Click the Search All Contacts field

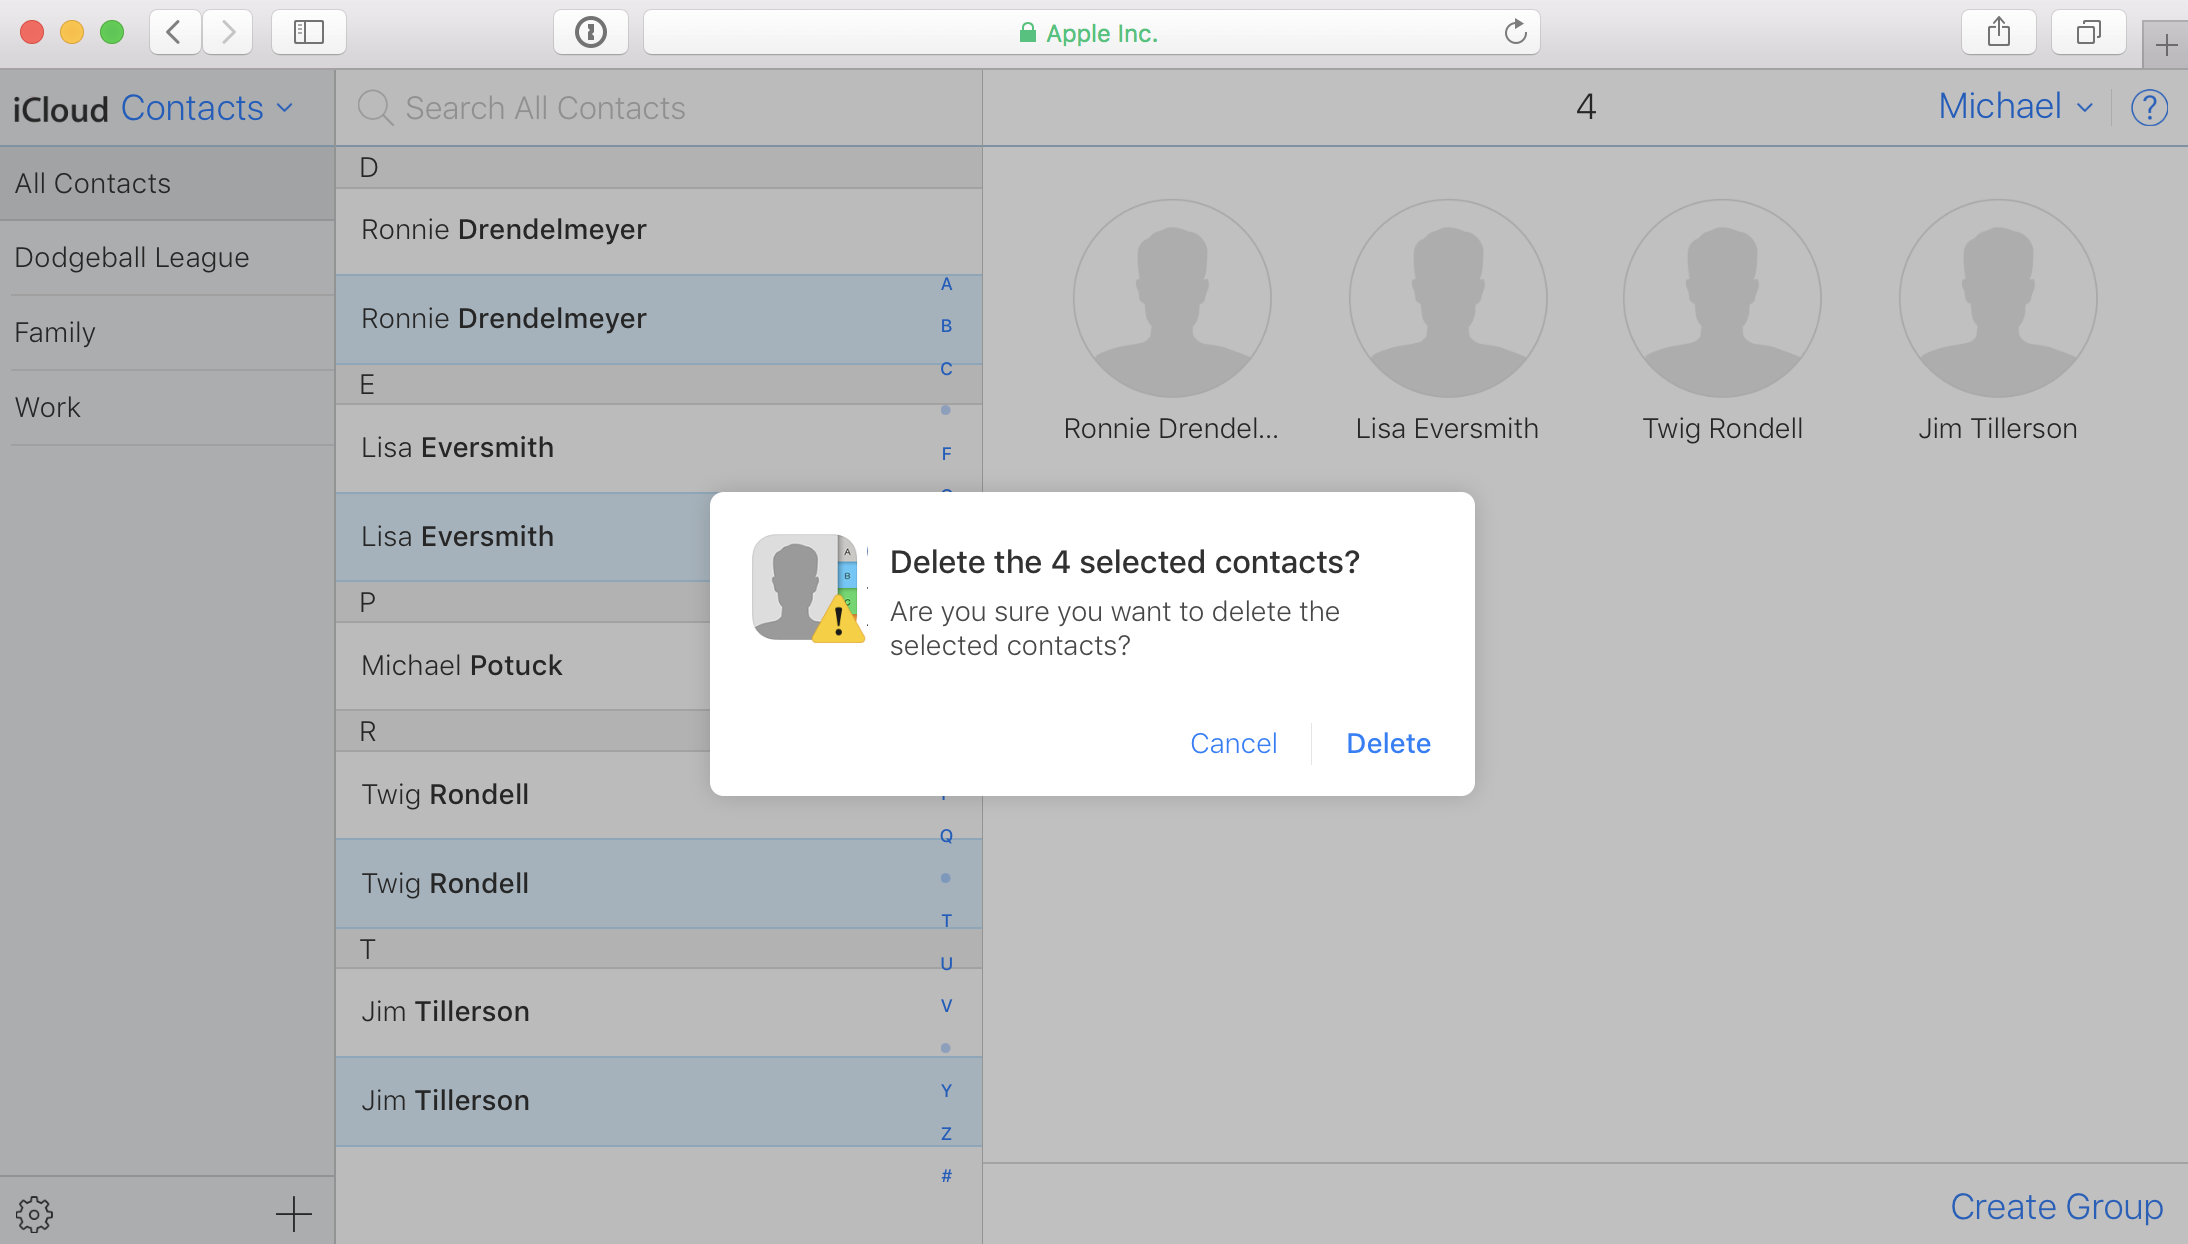point(658,107)
